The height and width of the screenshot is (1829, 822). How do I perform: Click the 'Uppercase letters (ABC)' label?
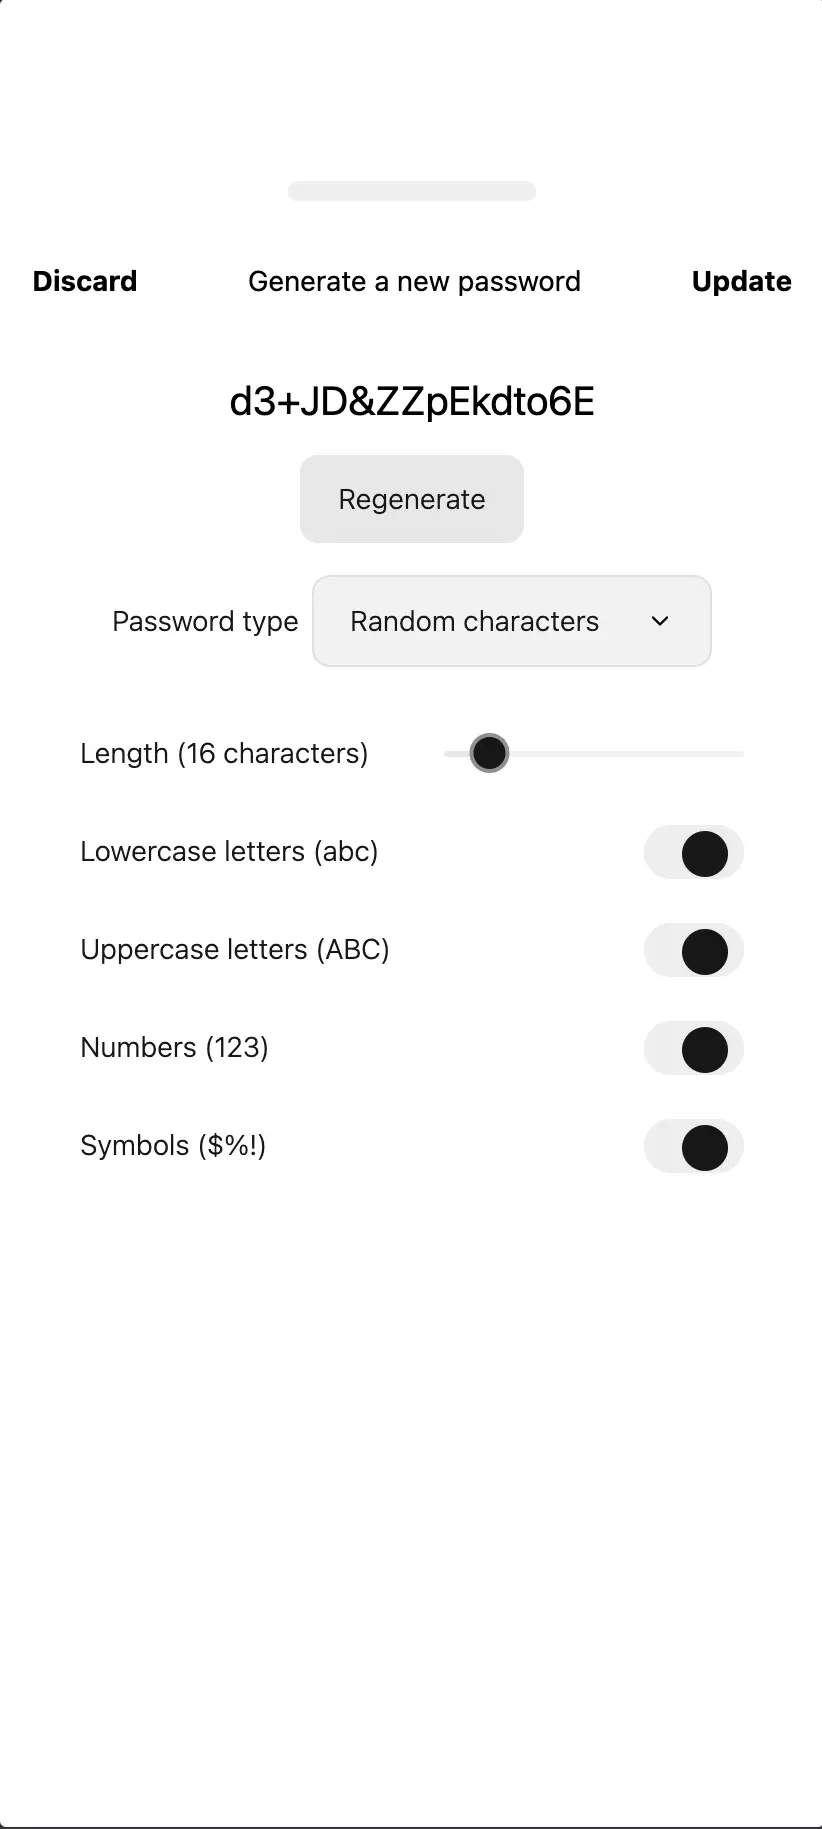point(235,949)
